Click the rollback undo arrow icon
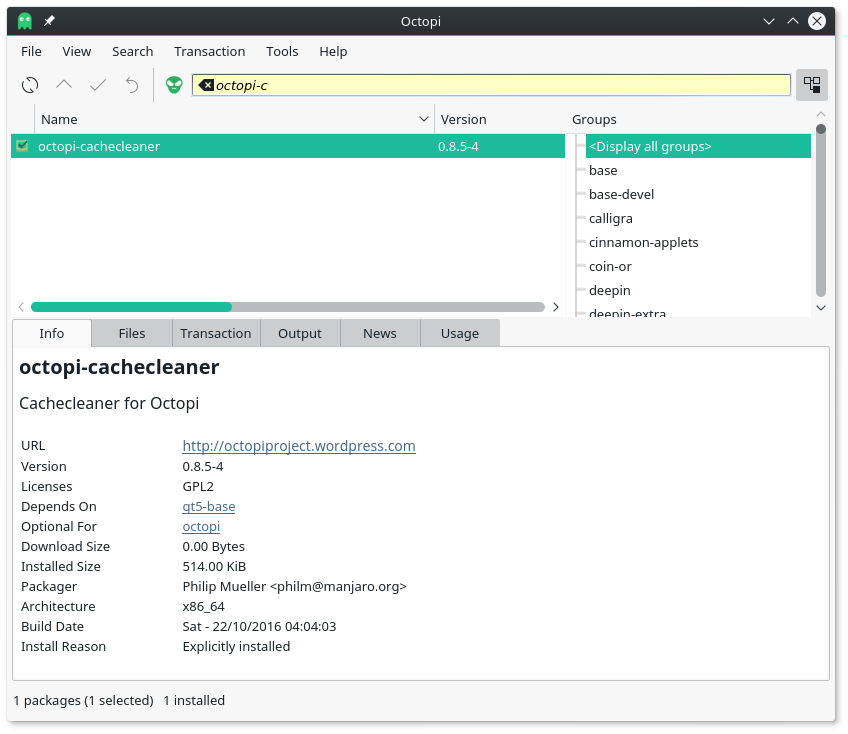Screen dimensions: 848x734 (x=132, y=85)
